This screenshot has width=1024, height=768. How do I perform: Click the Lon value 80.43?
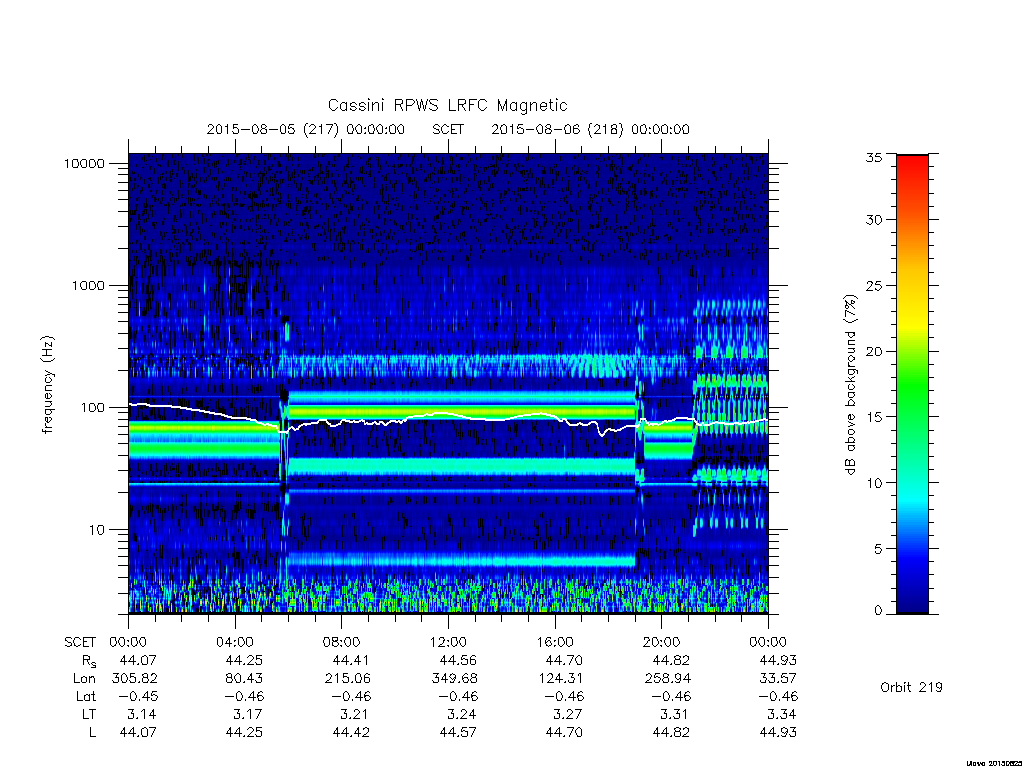(x=244, y=679)
